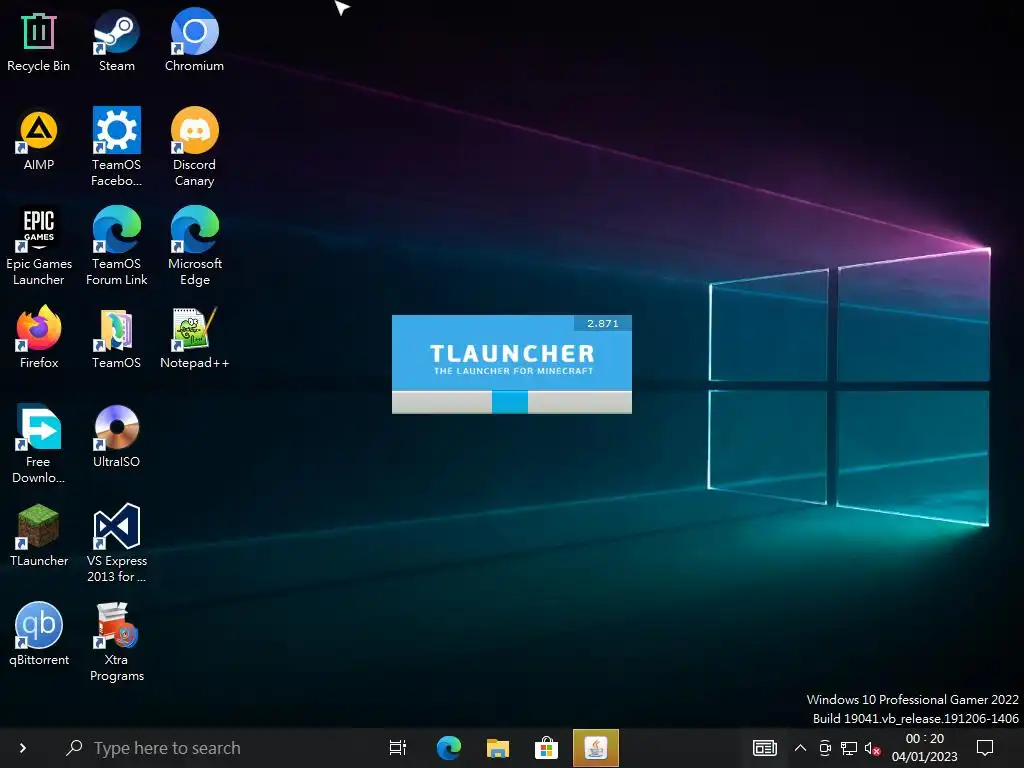The width and height of the screenshot is (1024, 768).
Task: Select the Discord Canary desktop icon
Action: (194, 148)
